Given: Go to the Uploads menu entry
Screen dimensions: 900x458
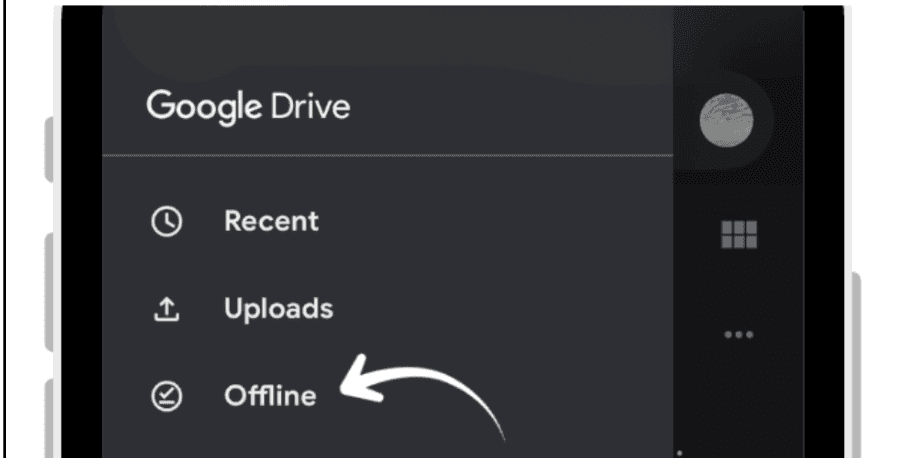Looking at the screenshot, I should click(x=278, y=309).
